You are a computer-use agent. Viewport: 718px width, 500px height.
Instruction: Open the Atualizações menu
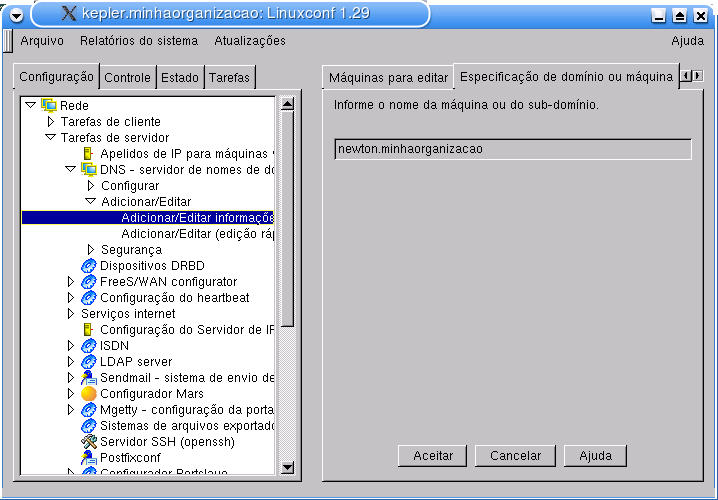(x=250, y=41)
